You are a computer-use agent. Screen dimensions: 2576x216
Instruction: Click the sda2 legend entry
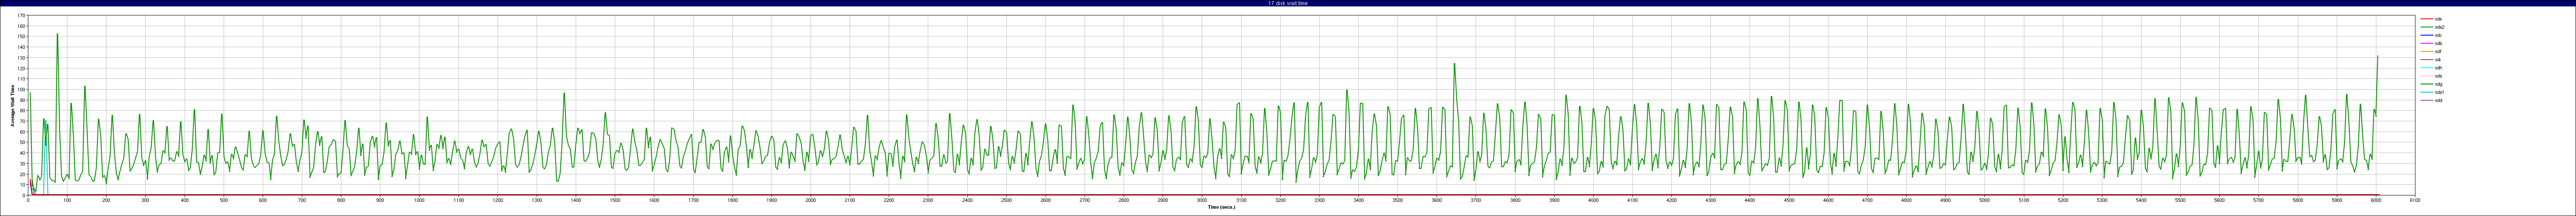(2433, 27)
